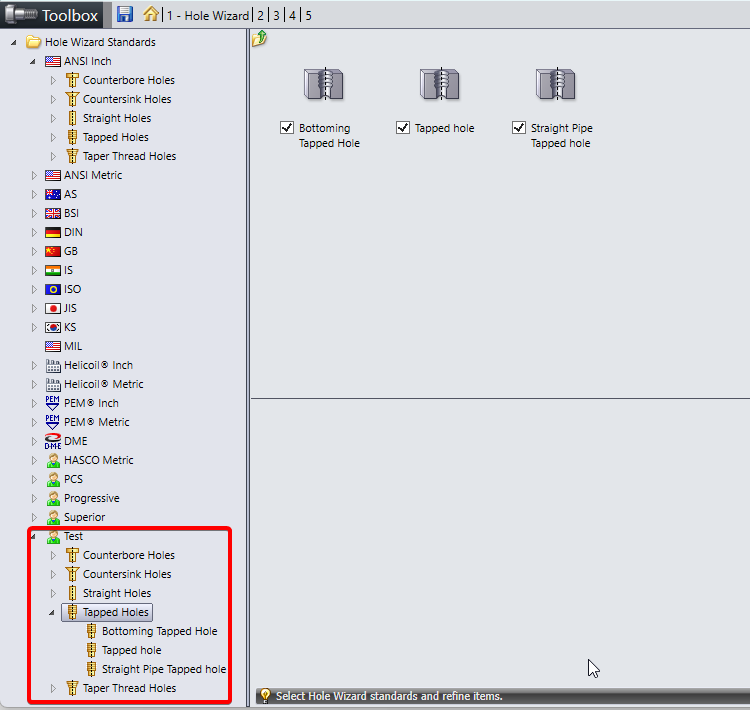Image resolution: width=750 pixels, height=710 pixels.
Task: Click the up-one-level folder arrow icon
Action: pos(259,38)
